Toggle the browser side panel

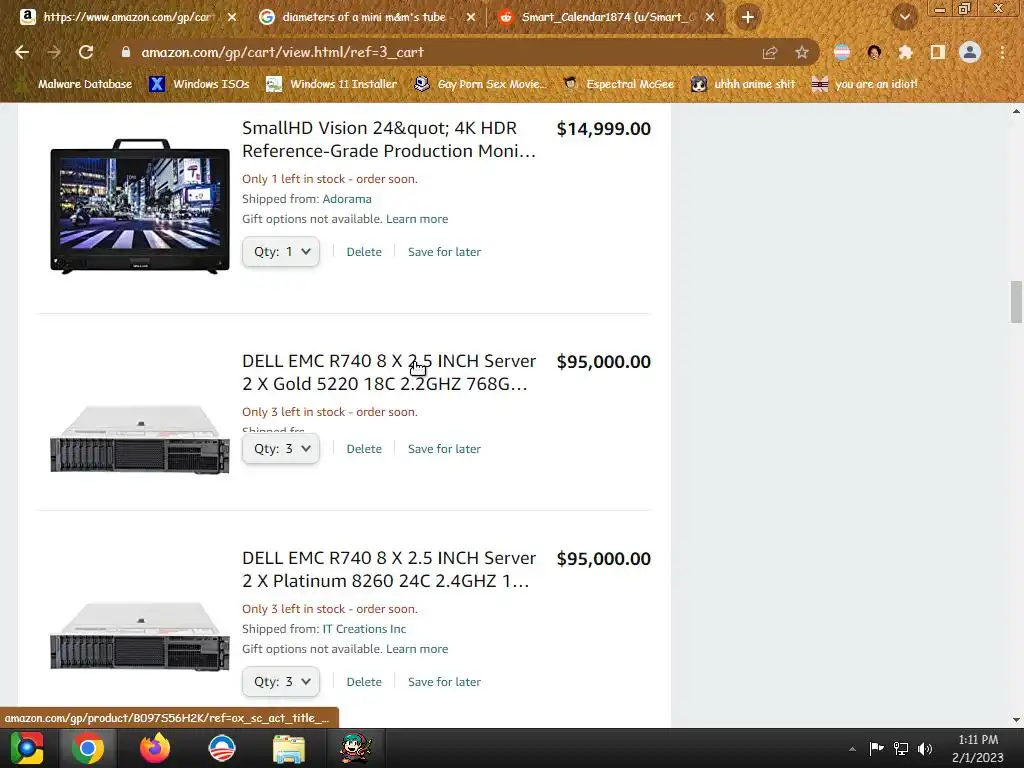click(x=938, y=52)
